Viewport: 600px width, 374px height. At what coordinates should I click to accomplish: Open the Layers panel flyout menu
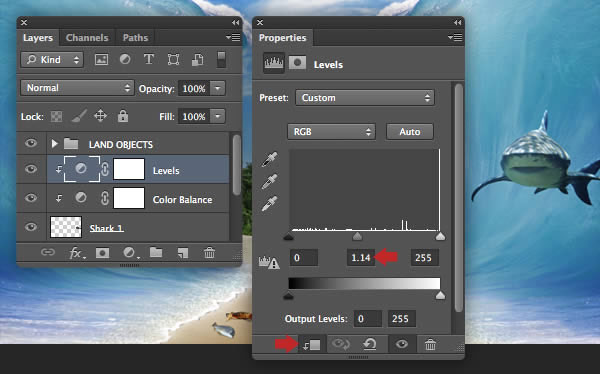click(233, 38)
